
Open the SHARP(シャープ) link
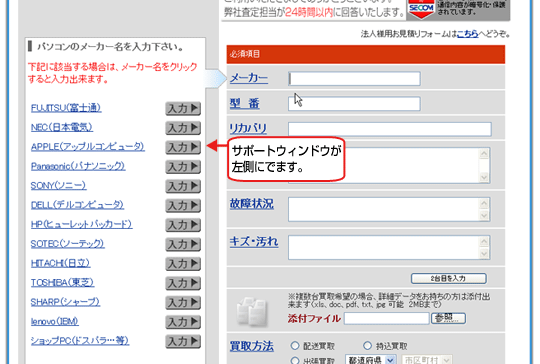[65, 302]
